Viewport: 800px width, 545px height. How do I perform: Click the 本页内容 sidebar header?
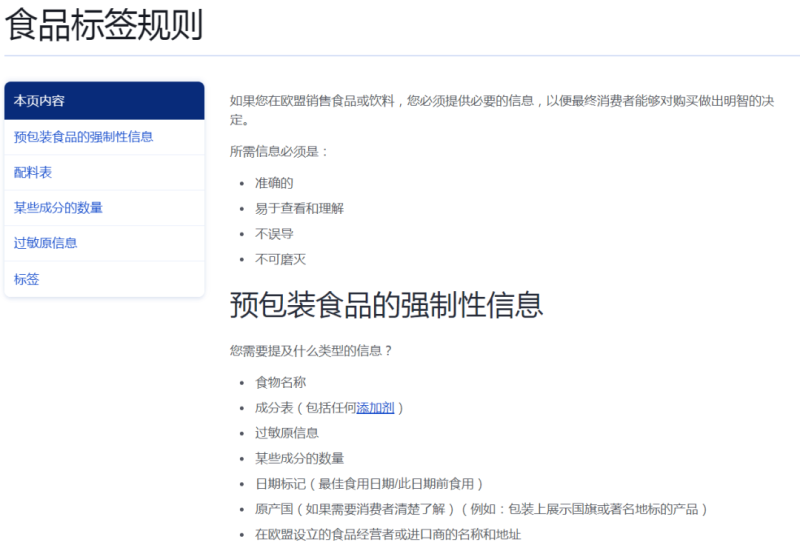point(40,101)
